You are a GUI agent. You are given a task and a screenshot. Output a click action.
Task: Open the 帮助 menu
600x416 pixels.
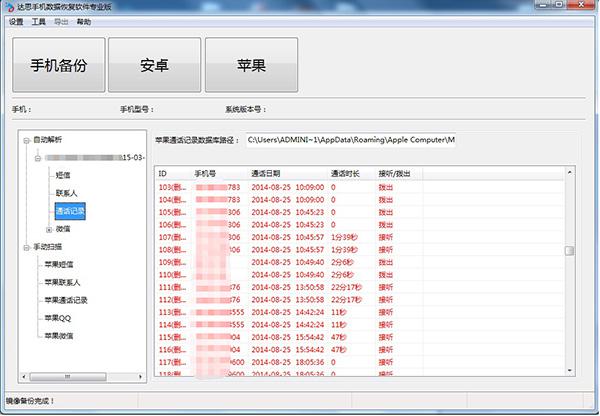pos(83,21)
